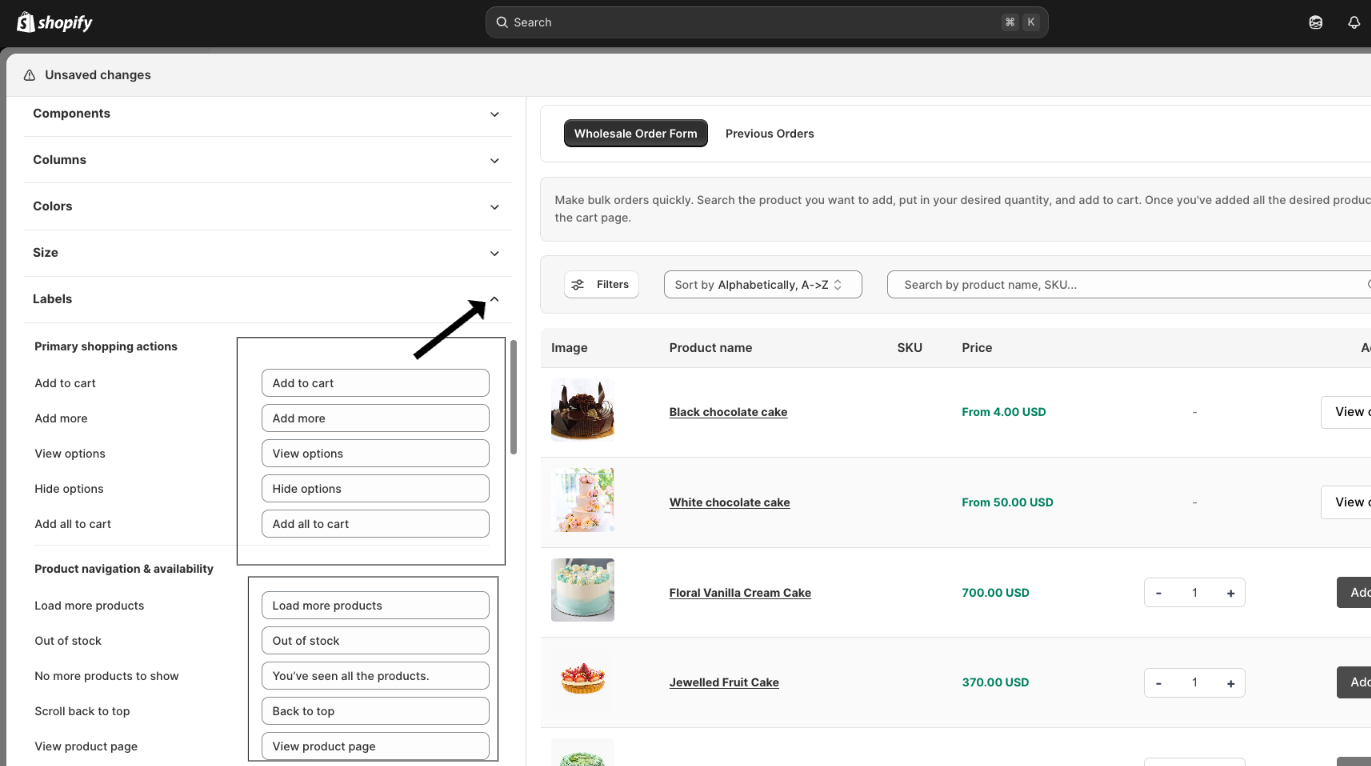Click the Jewelled Fruit Cake thumbnail image
This screenshot has width=1371, height=766.
582,681
